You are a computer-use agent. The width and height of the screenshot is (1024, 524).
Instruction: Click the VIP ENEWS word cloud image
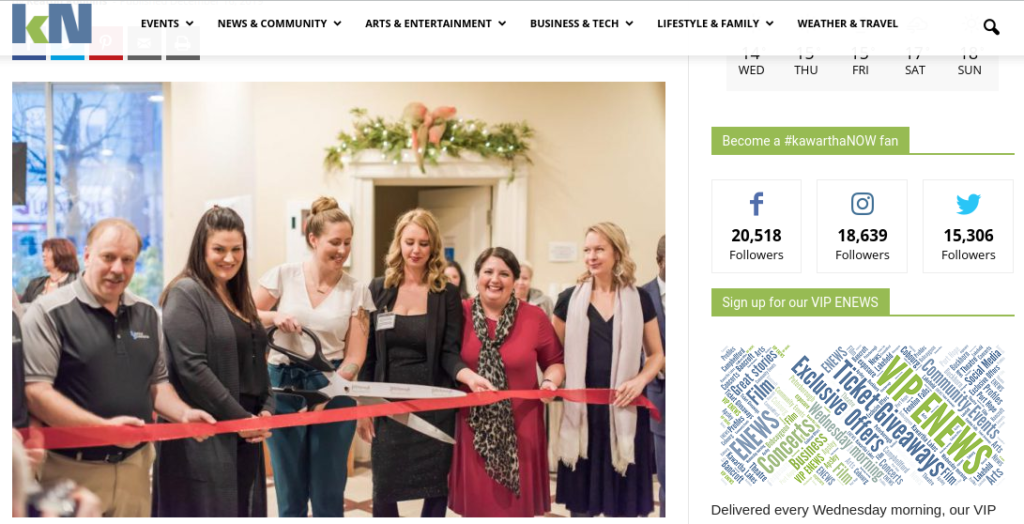(862, 415)
